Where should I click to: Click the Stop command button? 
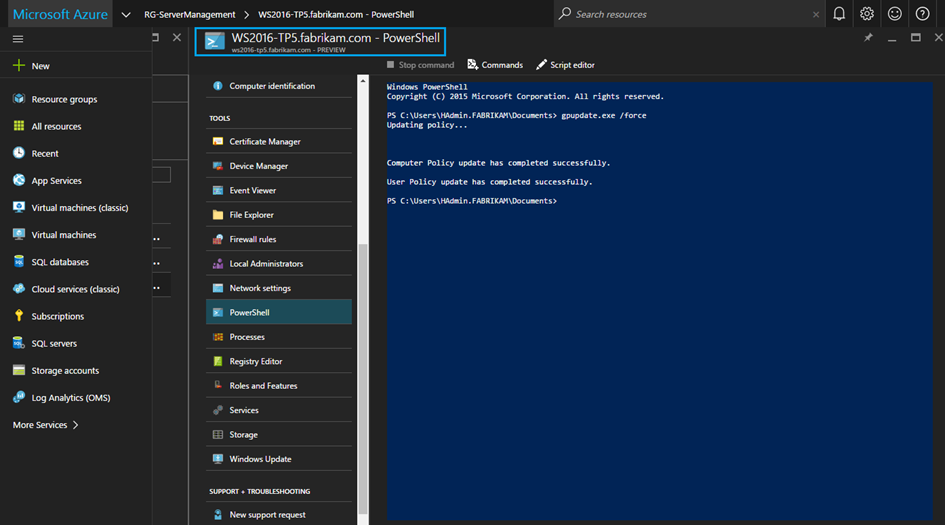point(420,65)
